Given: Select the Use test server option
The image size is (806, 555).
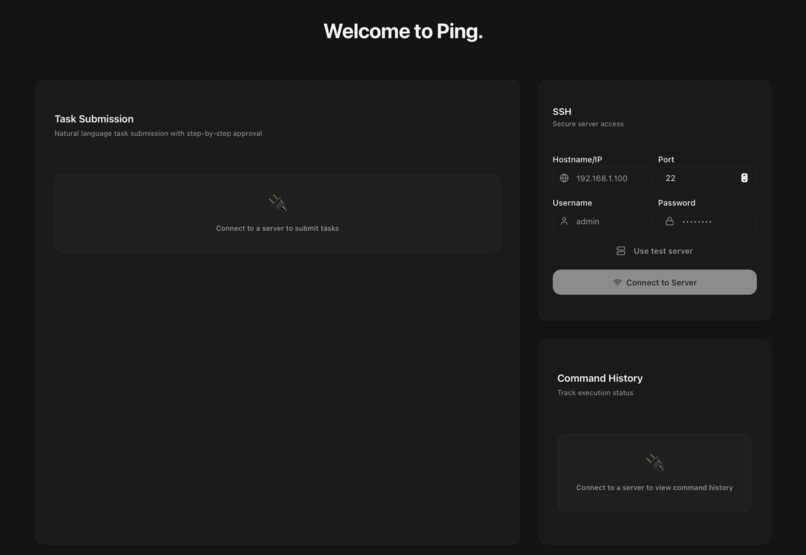Looking at the screenshot, I should (654, 251).
